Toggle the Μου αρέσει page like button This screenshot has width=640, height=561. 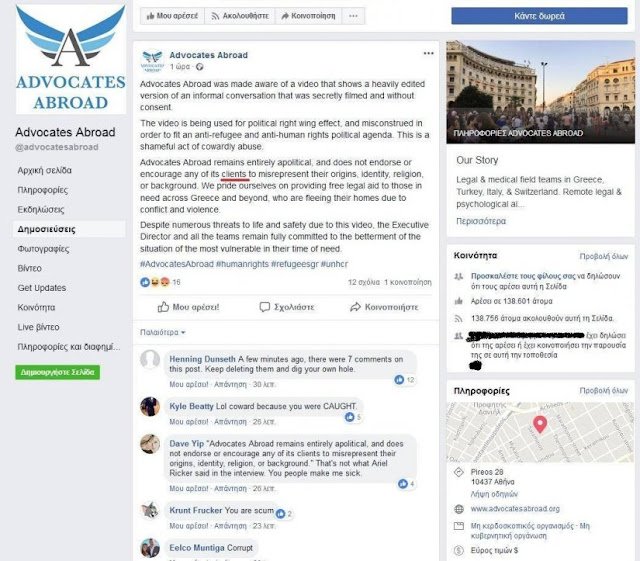click(172, 16)
